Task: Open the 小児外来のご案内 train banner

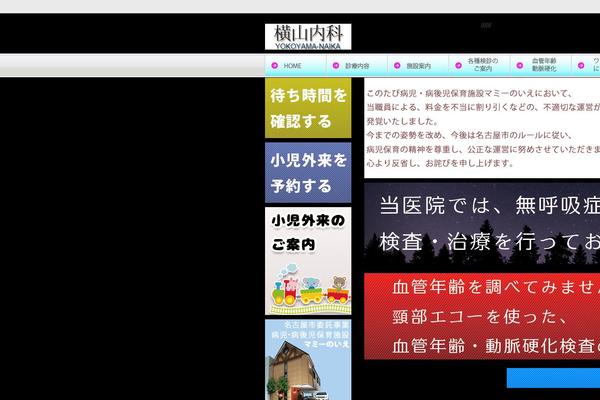Action: [x=308, y=261]
